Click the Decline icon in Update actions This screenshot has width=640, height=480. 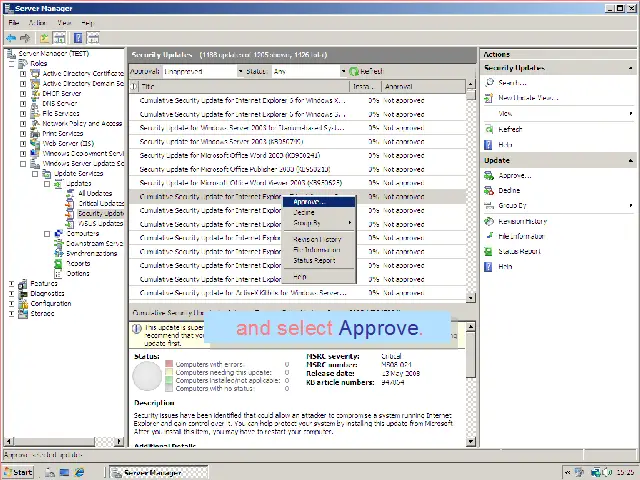coord(489,191)
